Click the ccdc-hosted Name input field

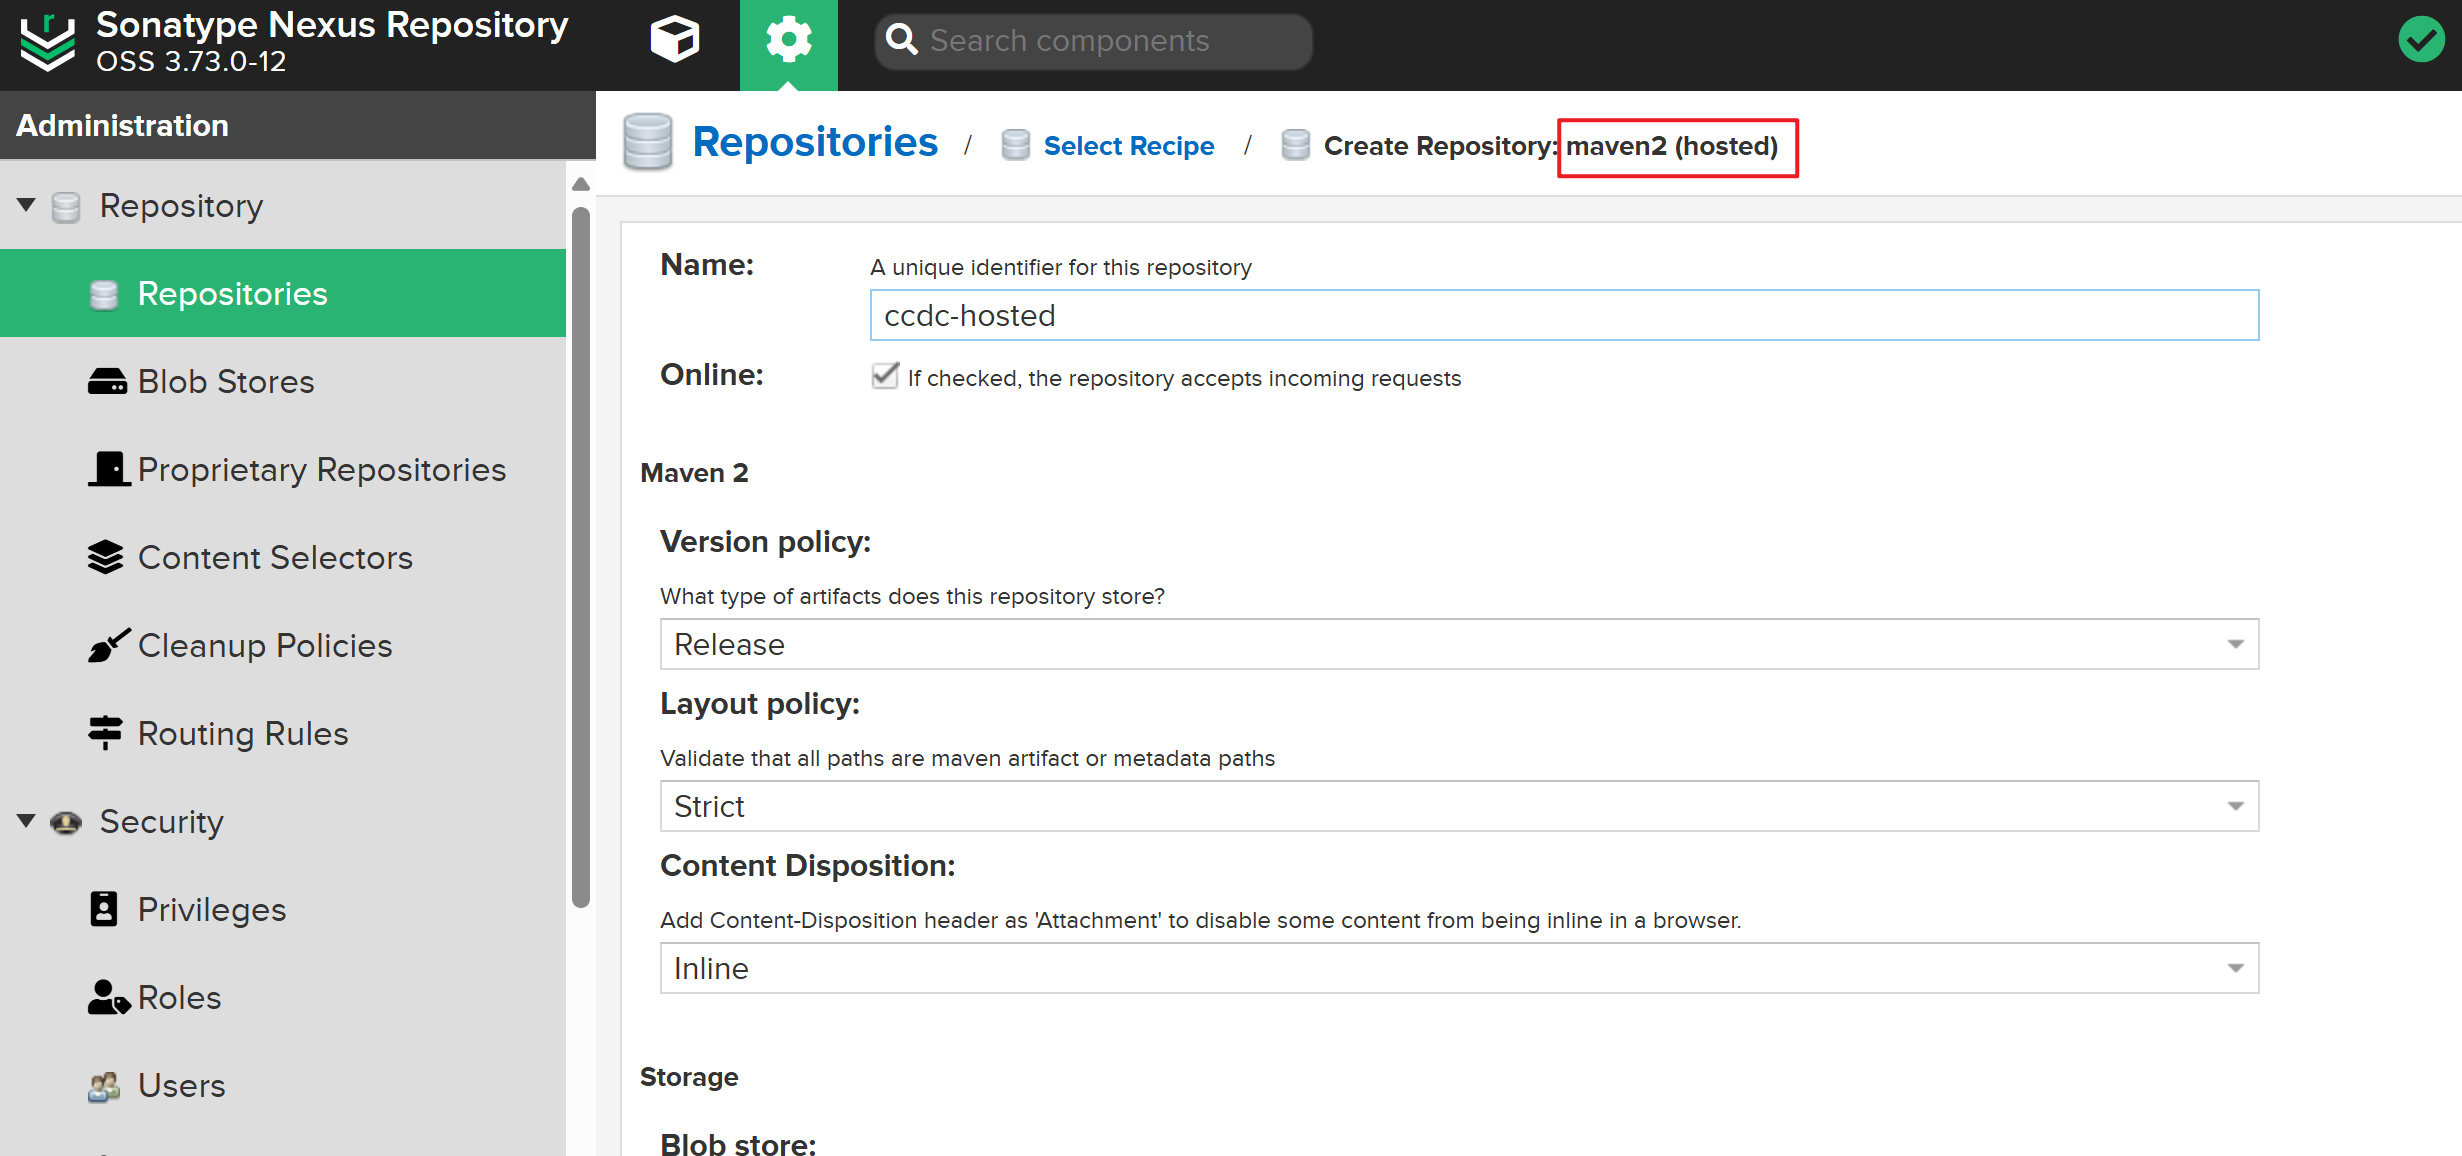click(x=1564, y=315)
